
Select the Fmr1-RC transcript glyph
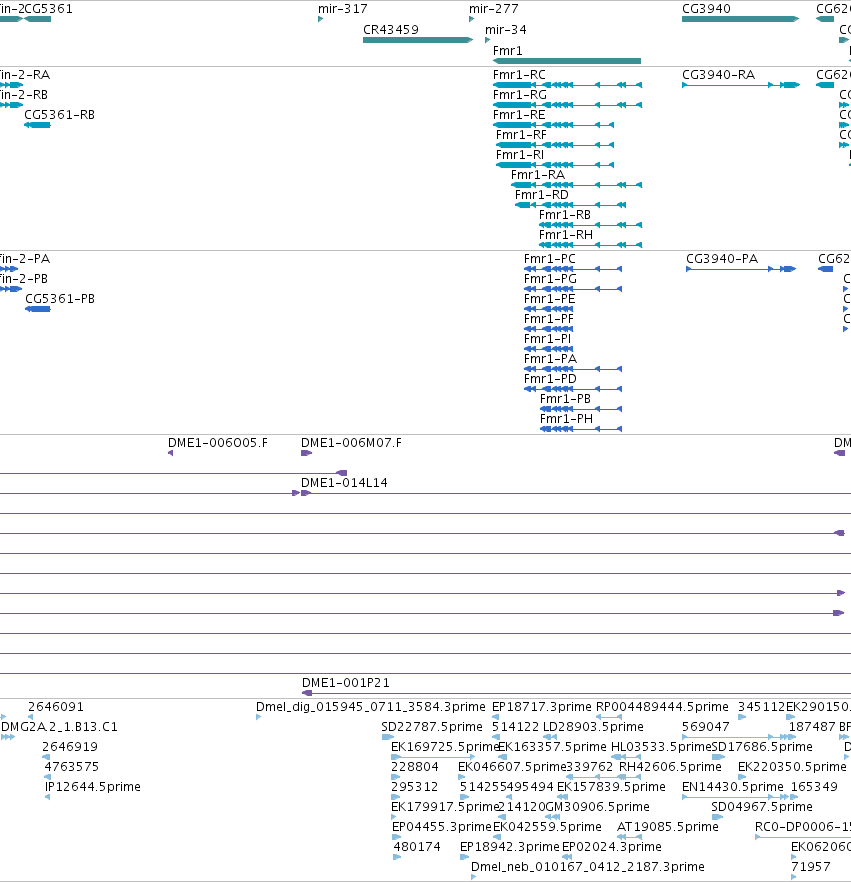pos(568,85)
